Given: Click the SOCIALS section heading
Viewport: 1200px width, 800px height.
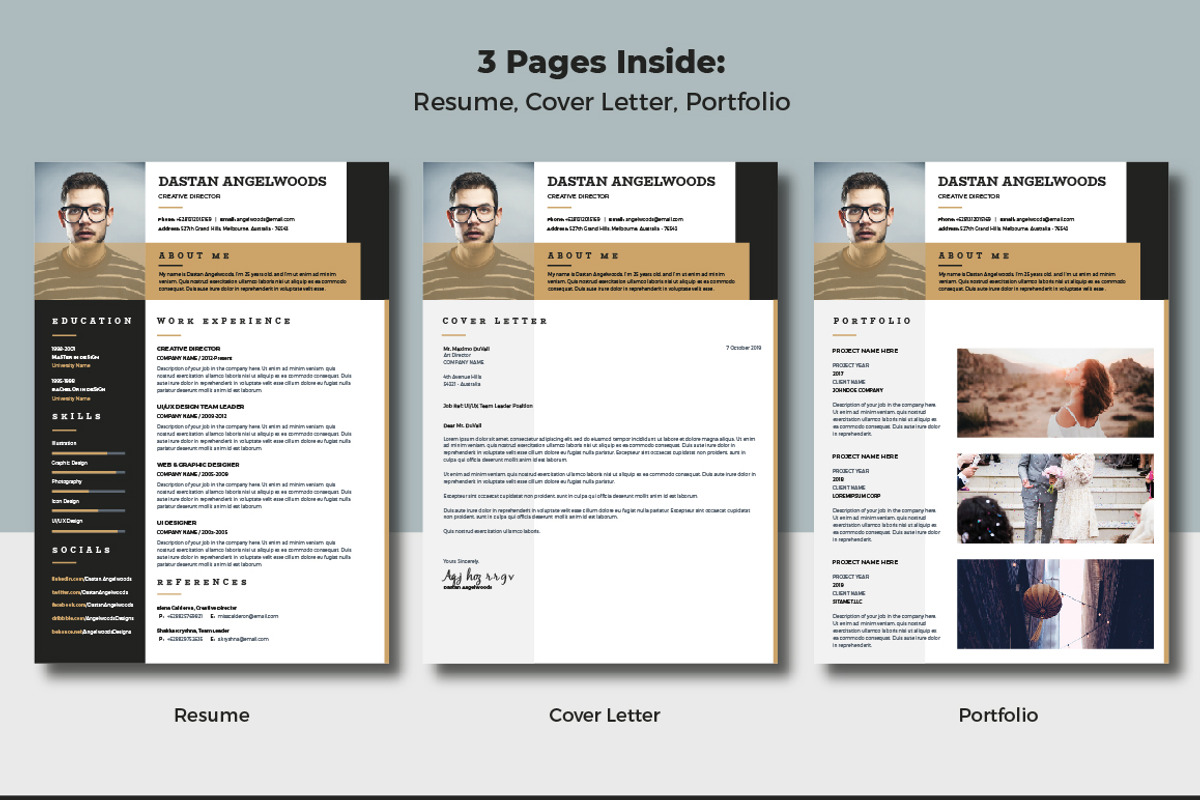Looking at the screenshot, I should 82,550.
